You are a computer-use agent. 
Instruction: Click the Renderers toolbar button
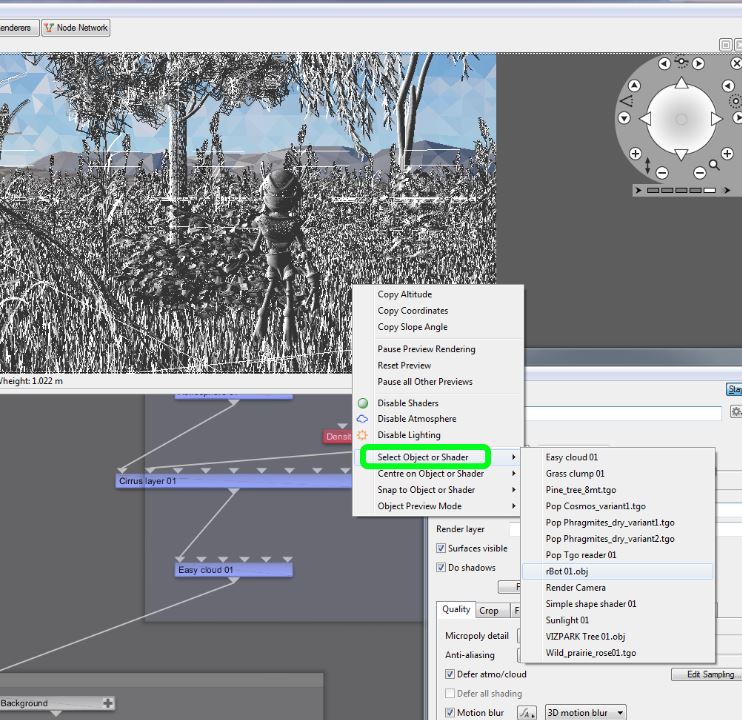click(x=18, y=28)
